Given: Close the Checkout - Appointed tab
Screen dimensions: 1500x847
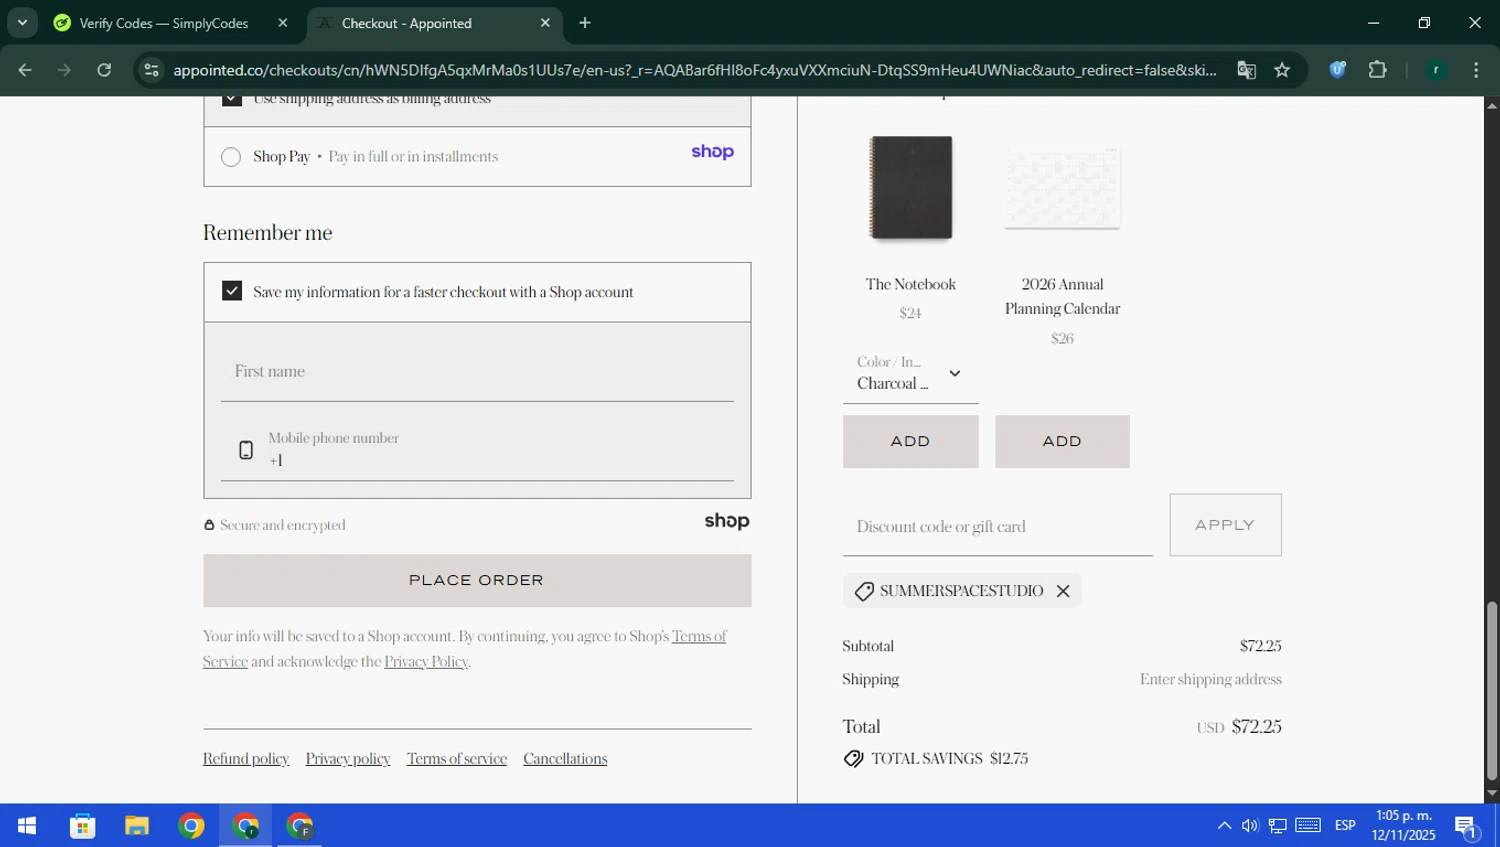Looking at the screenshot, I should pyautogui.click(x=545, y=23).
